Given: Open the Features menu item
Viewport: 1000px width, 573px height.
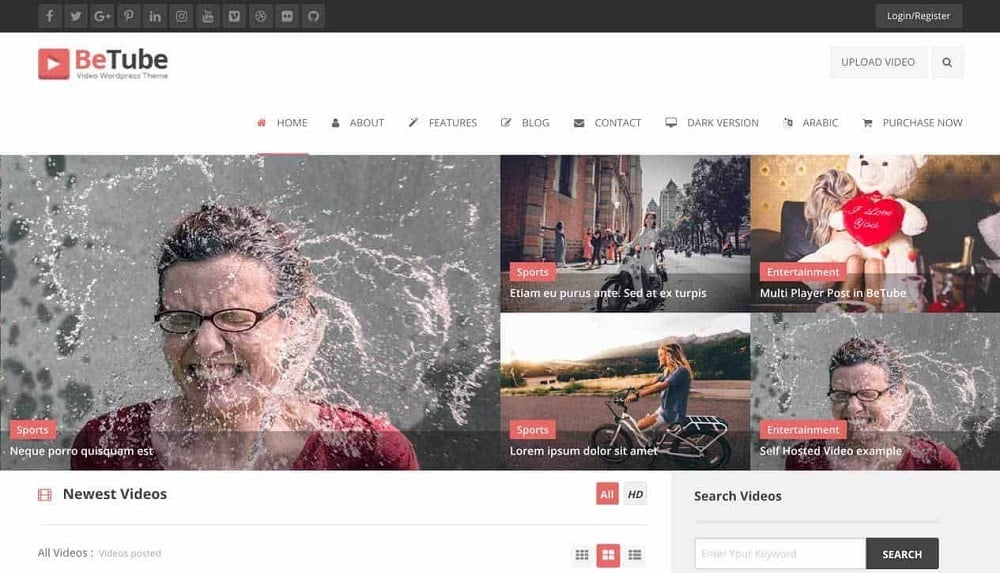Looking at the screenshot, I should tap(443, 123).
